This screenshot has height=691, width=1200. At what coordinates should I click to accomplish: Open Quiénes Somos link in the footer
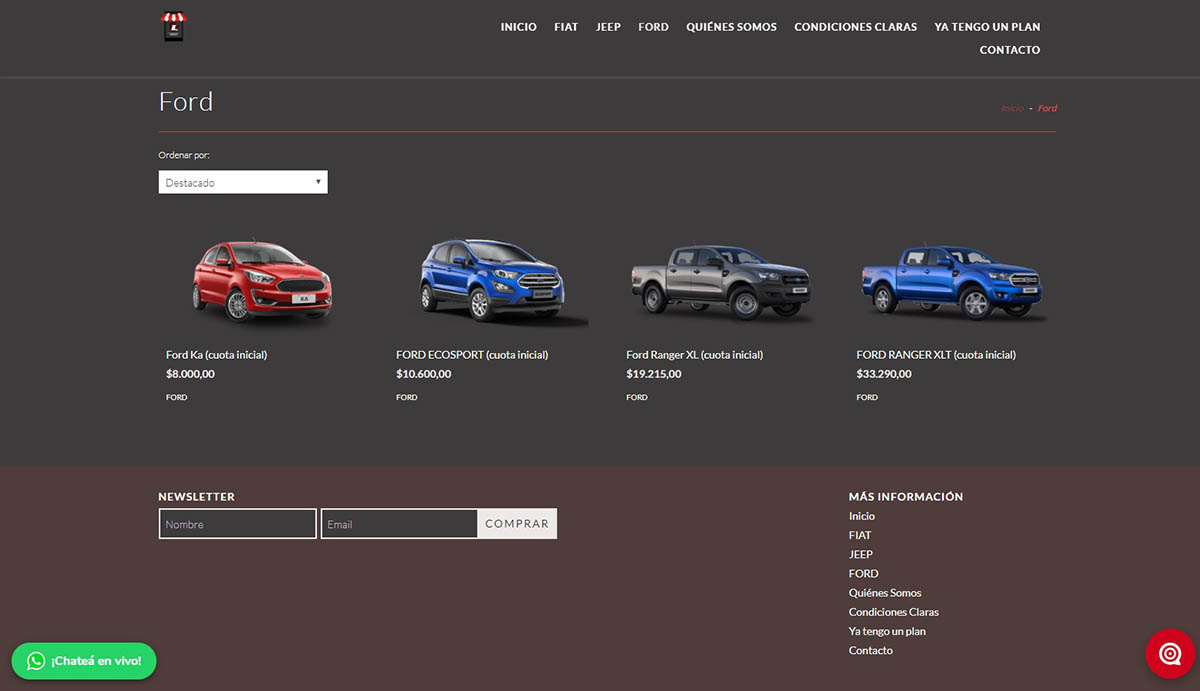point(885,593)
